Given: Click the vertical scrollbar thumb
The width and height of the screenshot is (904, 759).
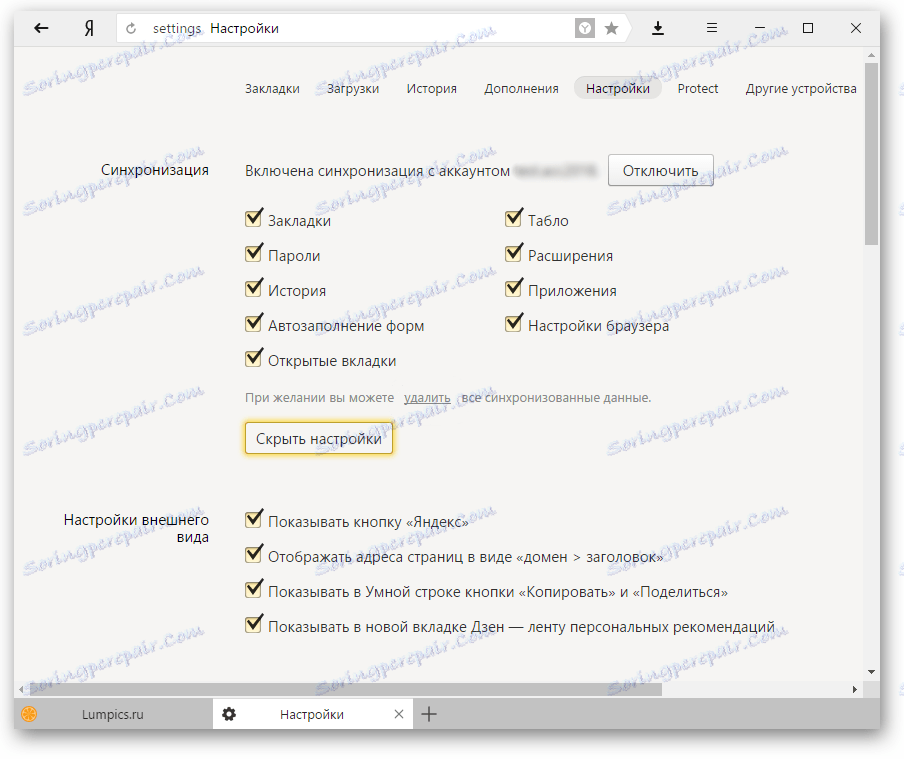Looking at the screenshot, I should pyautogui.click(x=871, y=153).
